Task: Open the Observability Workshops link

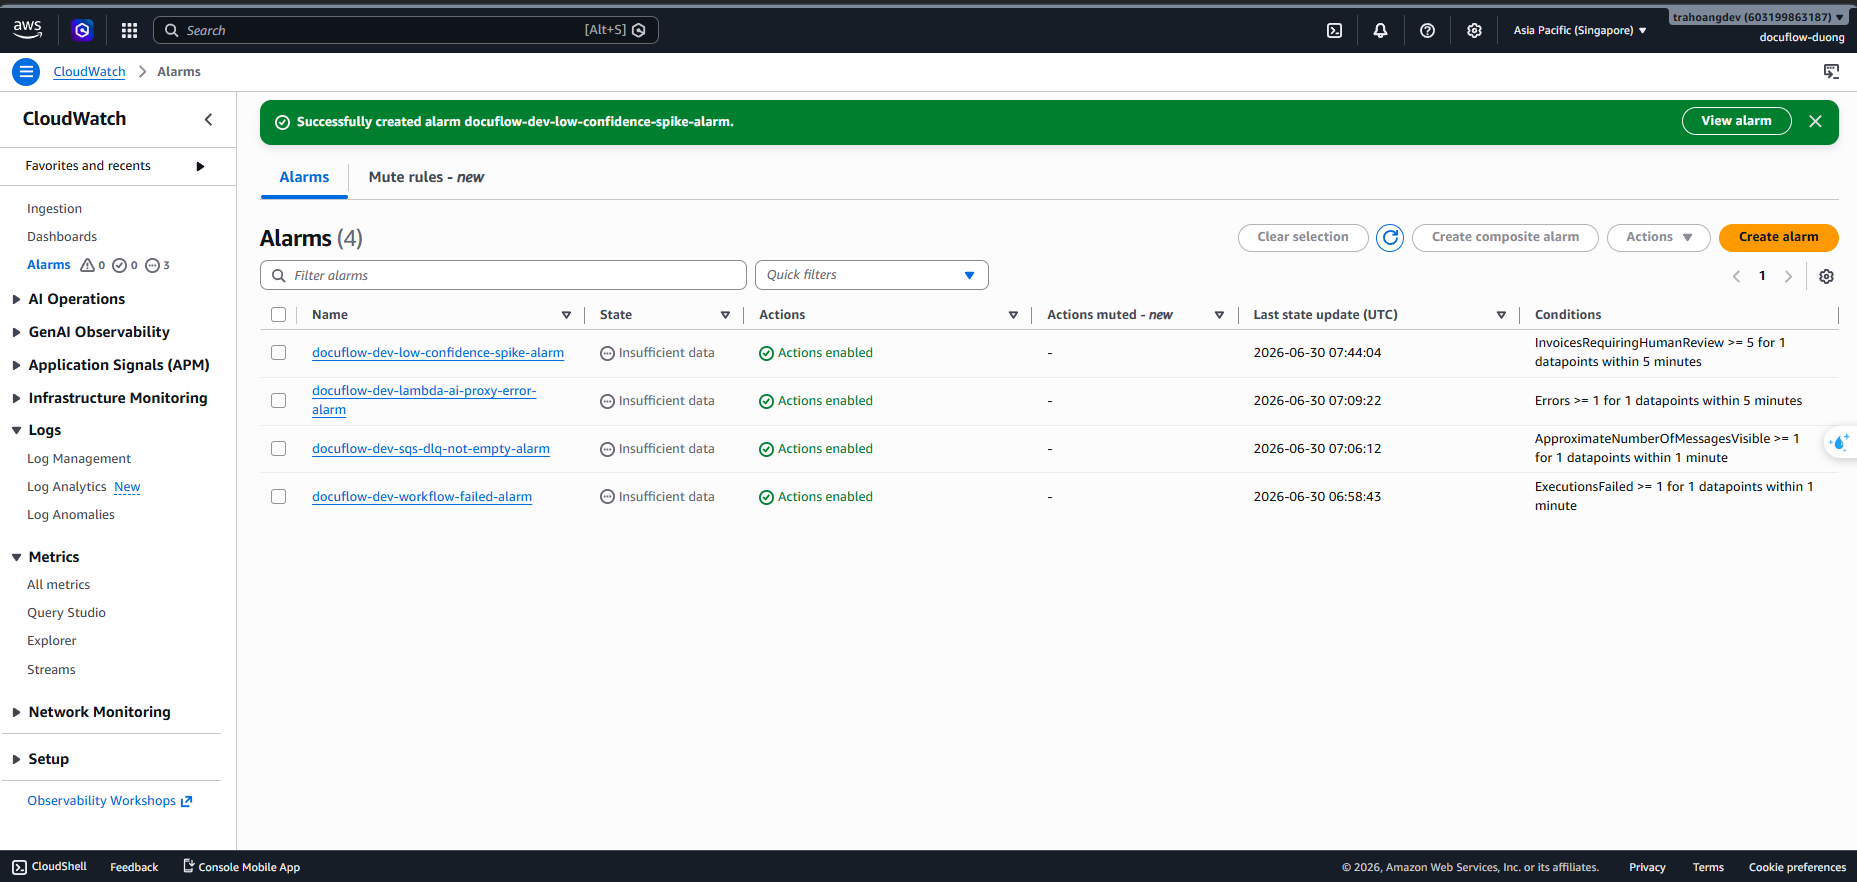Action: pyautogui.click(x=109, y=801)
